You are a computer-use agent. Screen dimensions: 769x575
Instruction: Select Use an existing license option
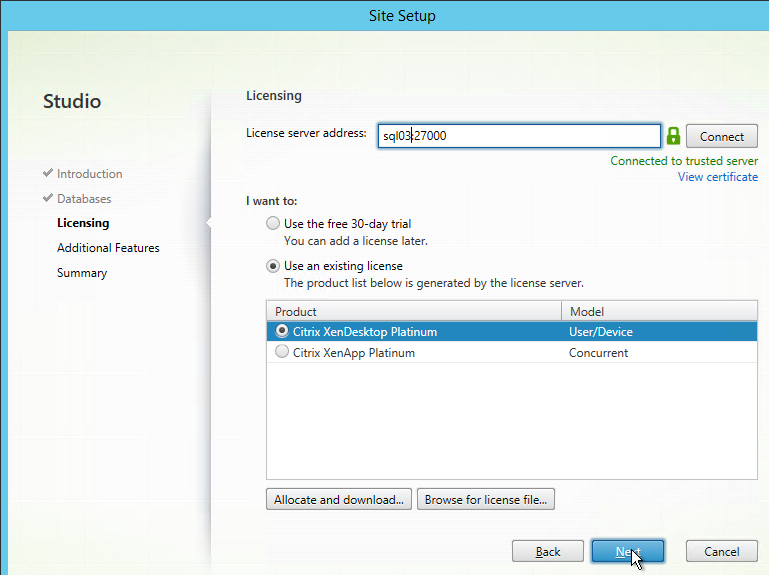(273, 266)
